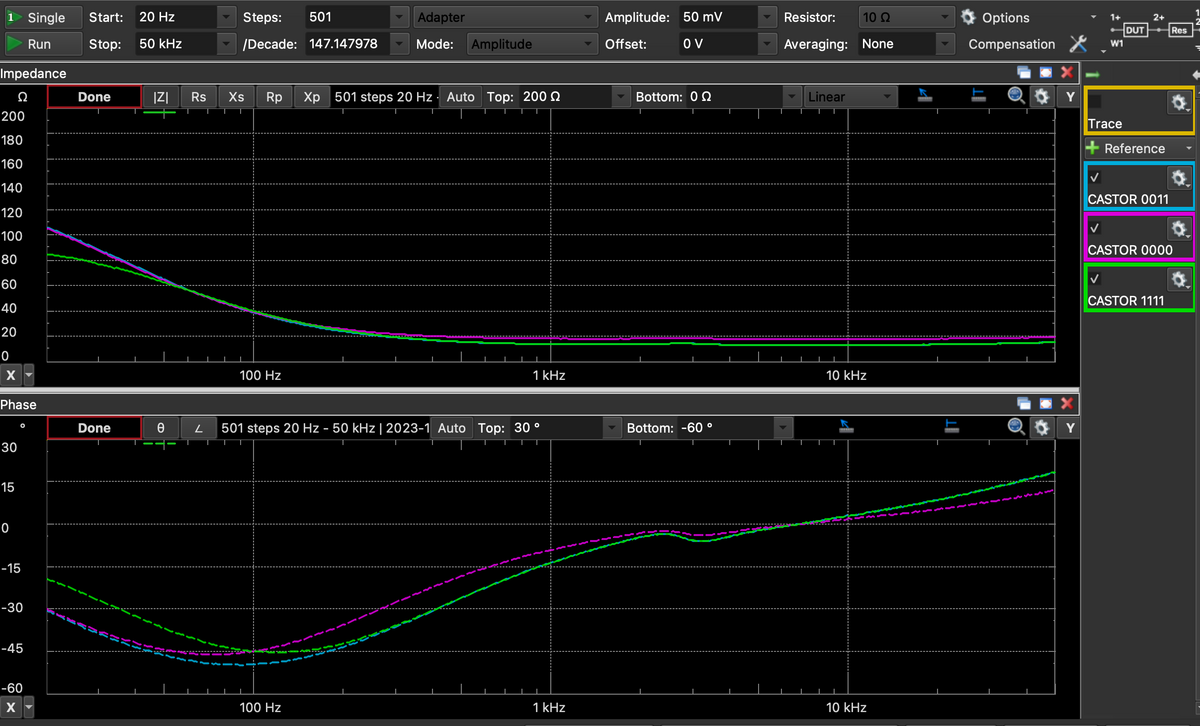This screenshot has width=1200, height=726.
Task: Open Impedance plot zoom magnifier
Action: pyautogui.click(x=1017, y=96)
